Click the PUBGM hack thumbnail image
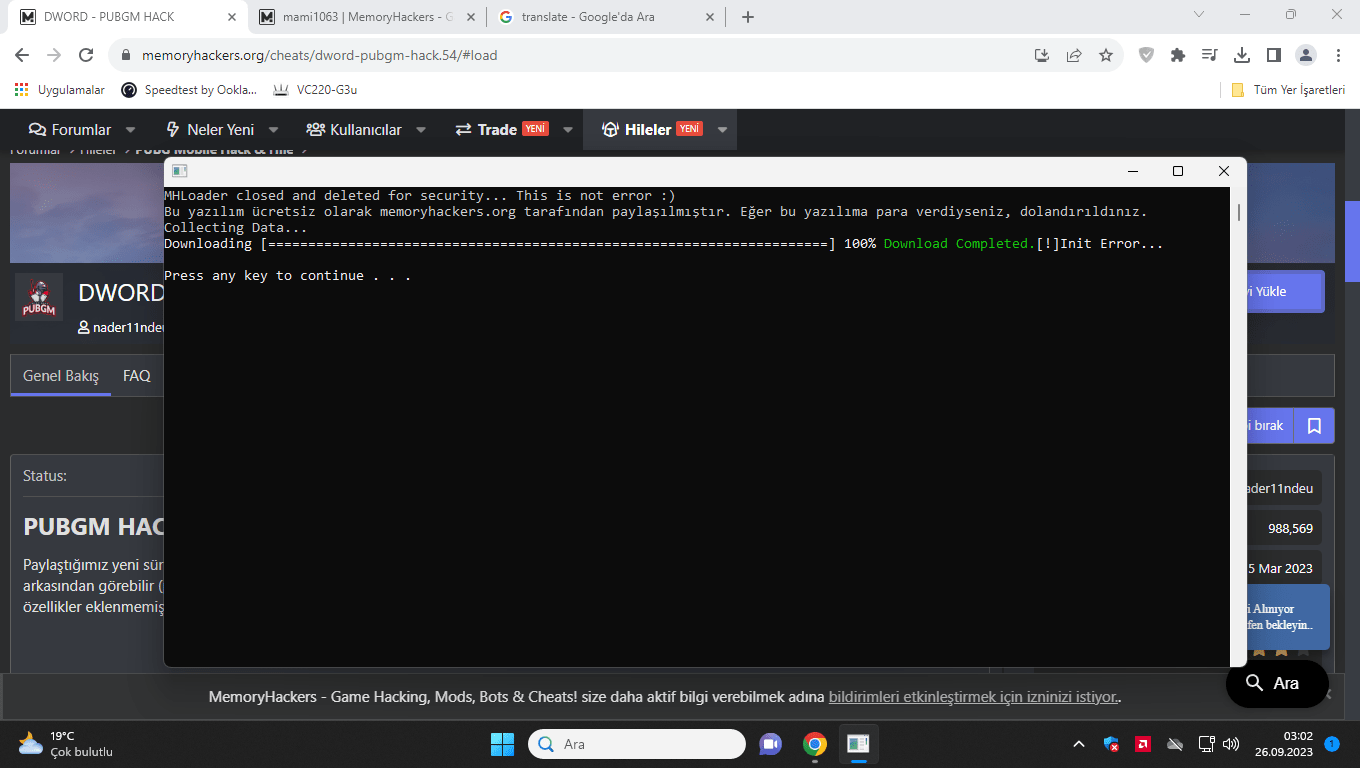This screenshot has height=768, width=1360. (39, 297)
